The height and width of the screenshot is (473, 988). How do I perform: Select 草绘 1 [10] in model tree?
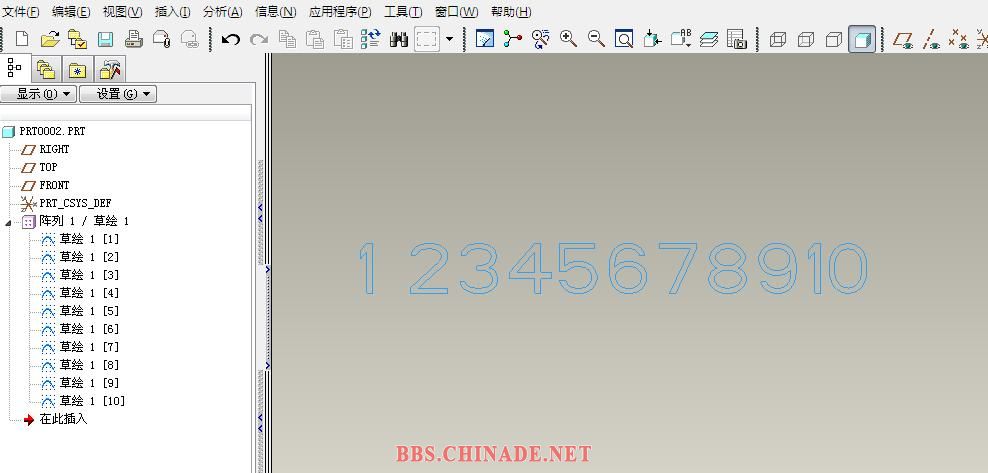[x=92, y=401]
